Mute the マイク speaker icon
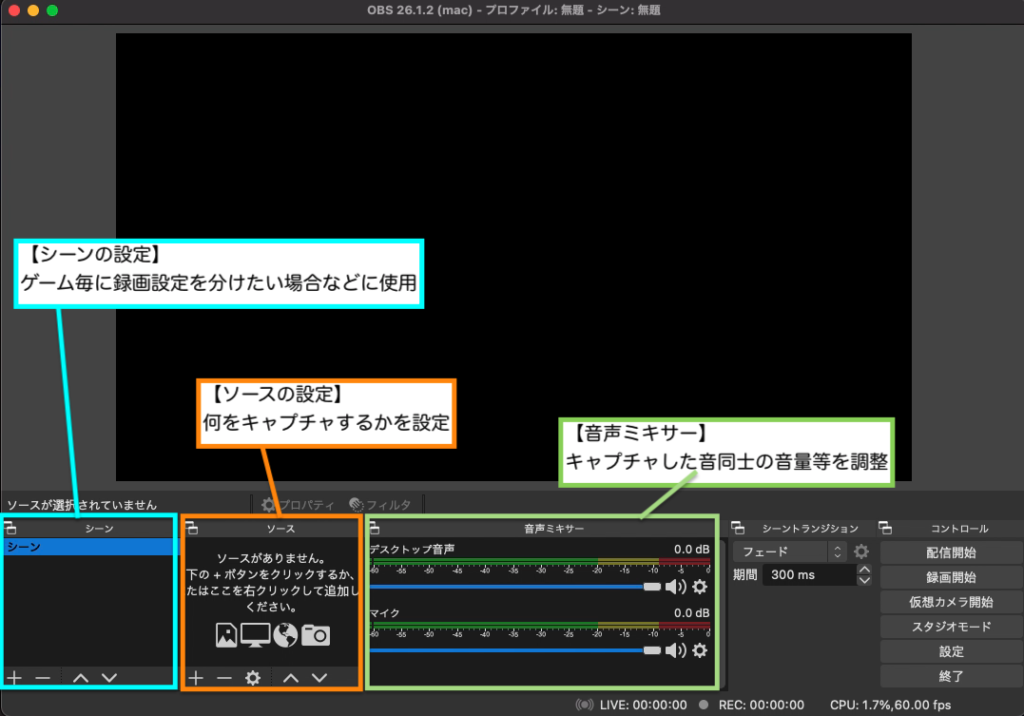This screenshot has width=1024, height=716. click(x=676, y=650)
